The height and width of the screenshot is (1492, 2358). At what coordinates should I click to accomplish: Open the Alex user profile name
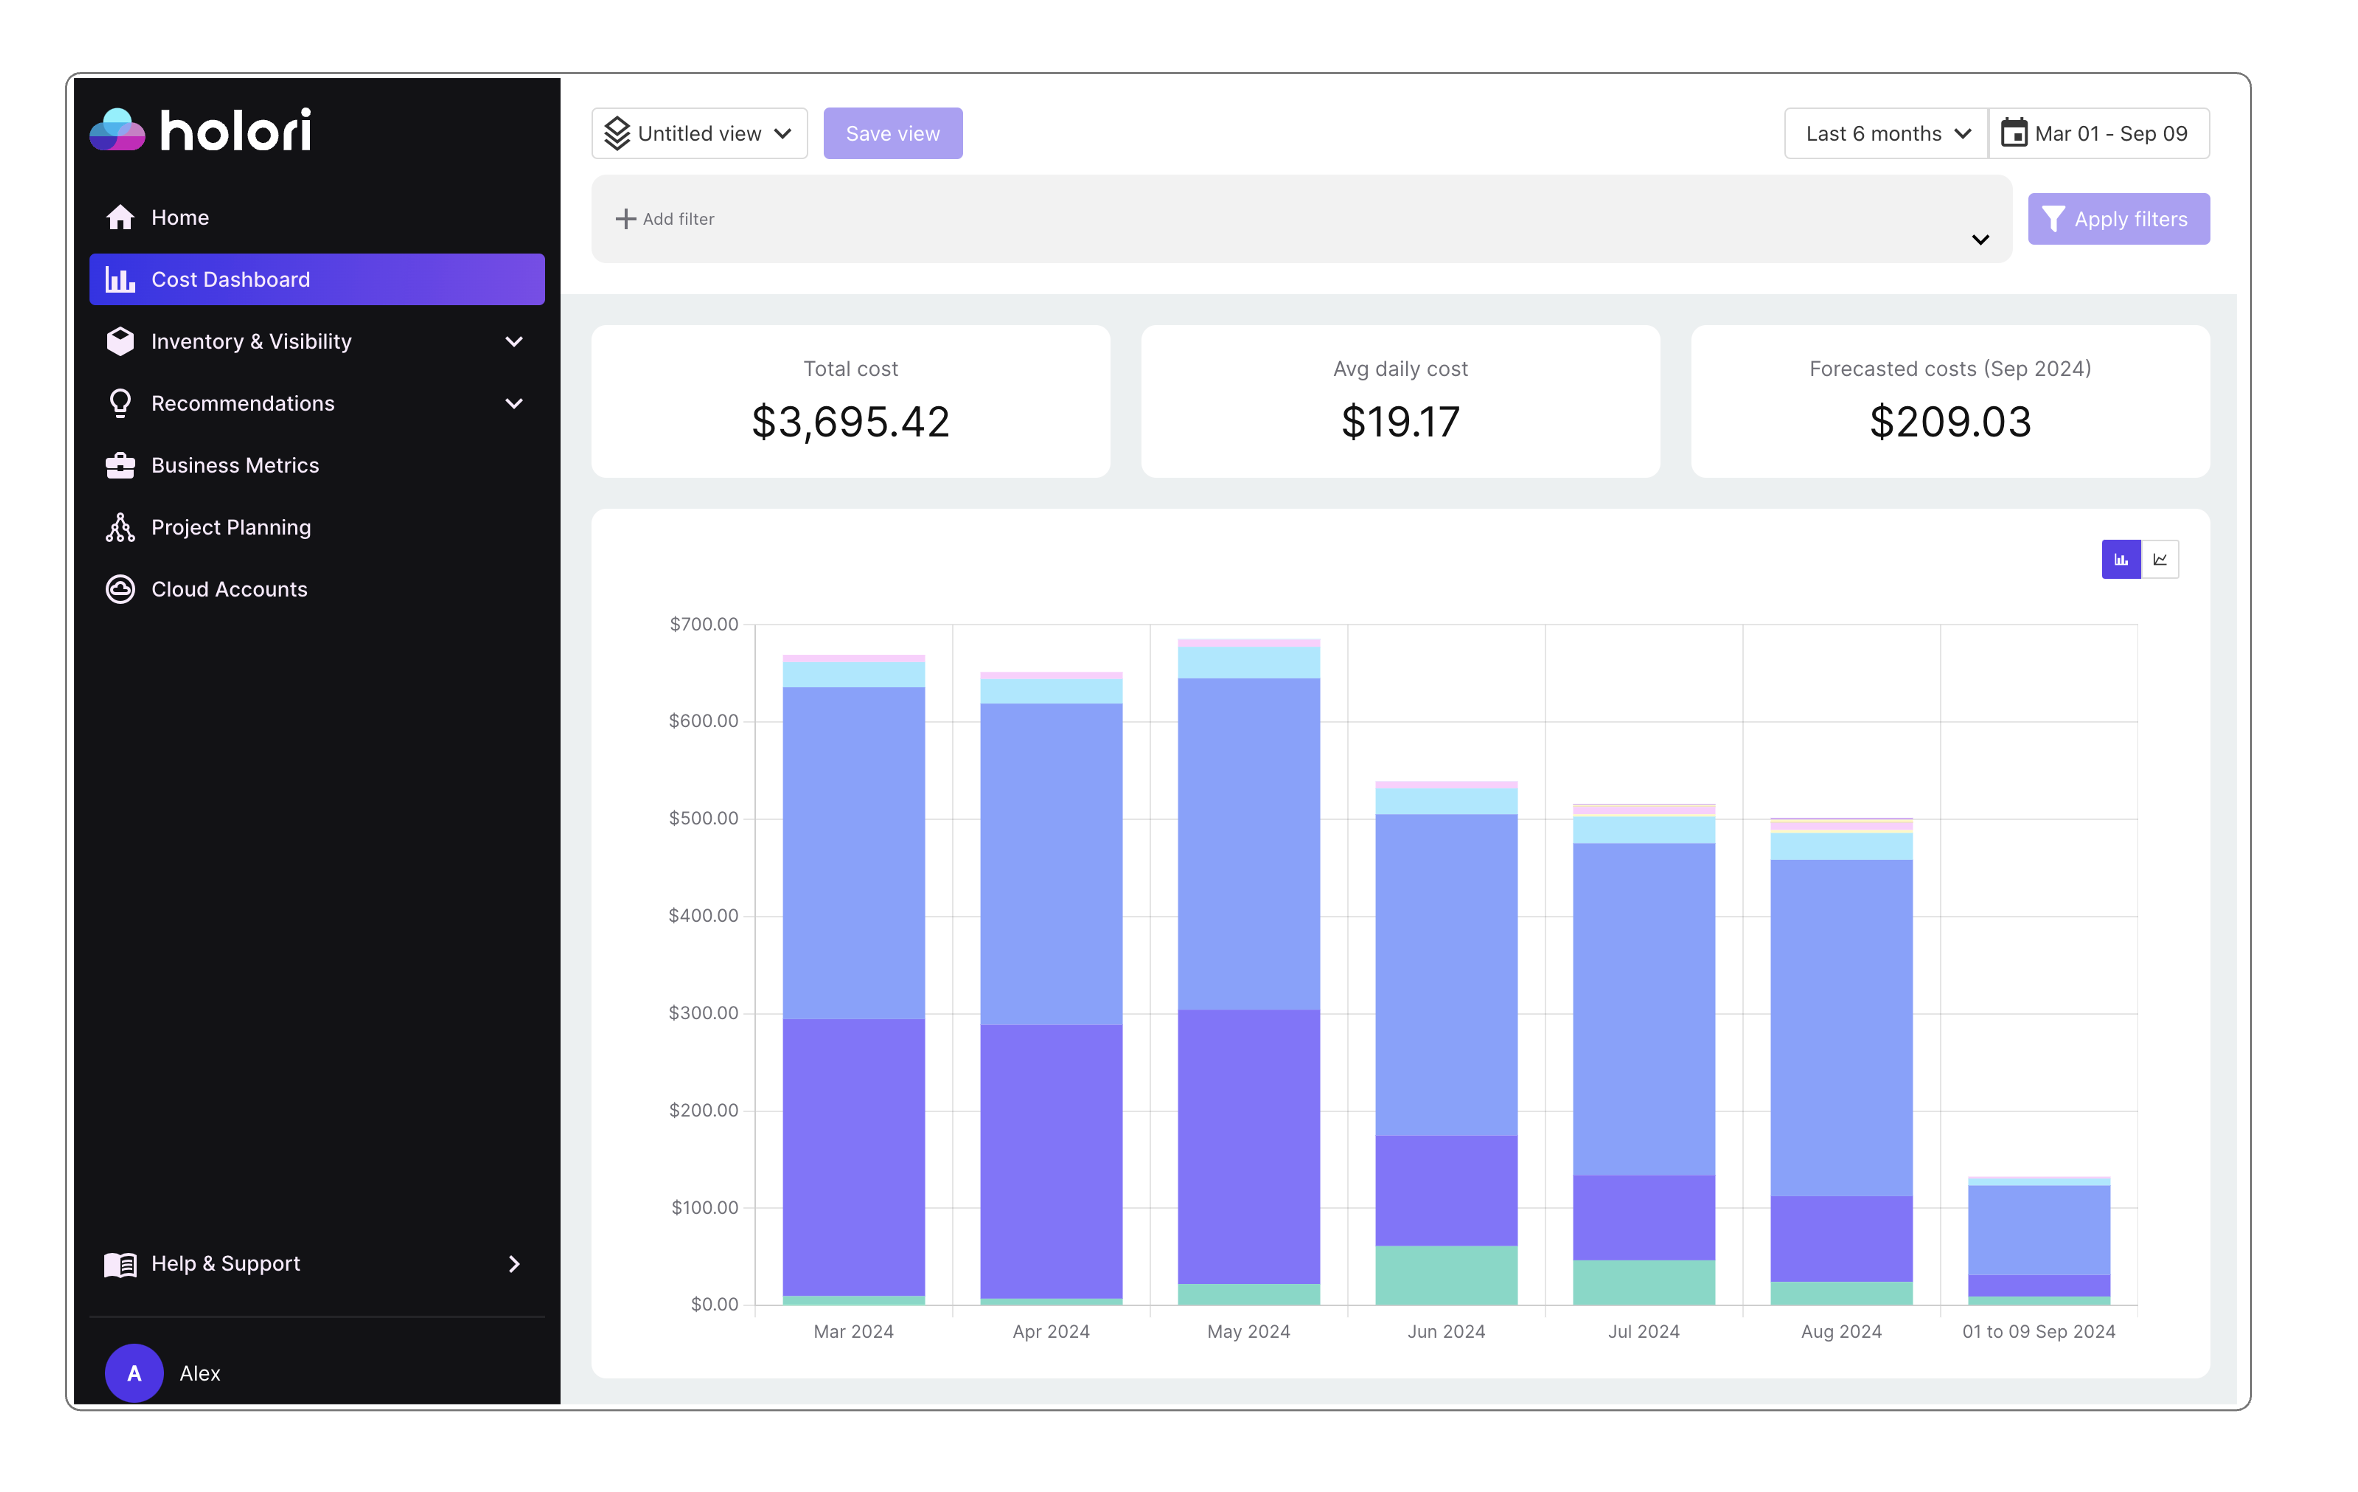[200, 1373]
